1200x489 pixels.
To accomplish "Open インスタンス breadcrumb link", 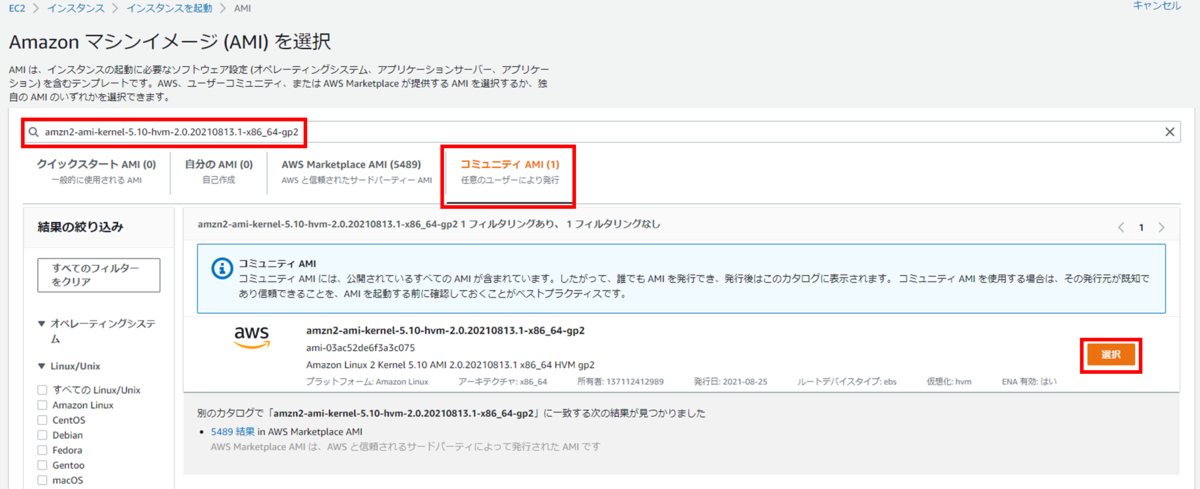I will coord(74,7).
